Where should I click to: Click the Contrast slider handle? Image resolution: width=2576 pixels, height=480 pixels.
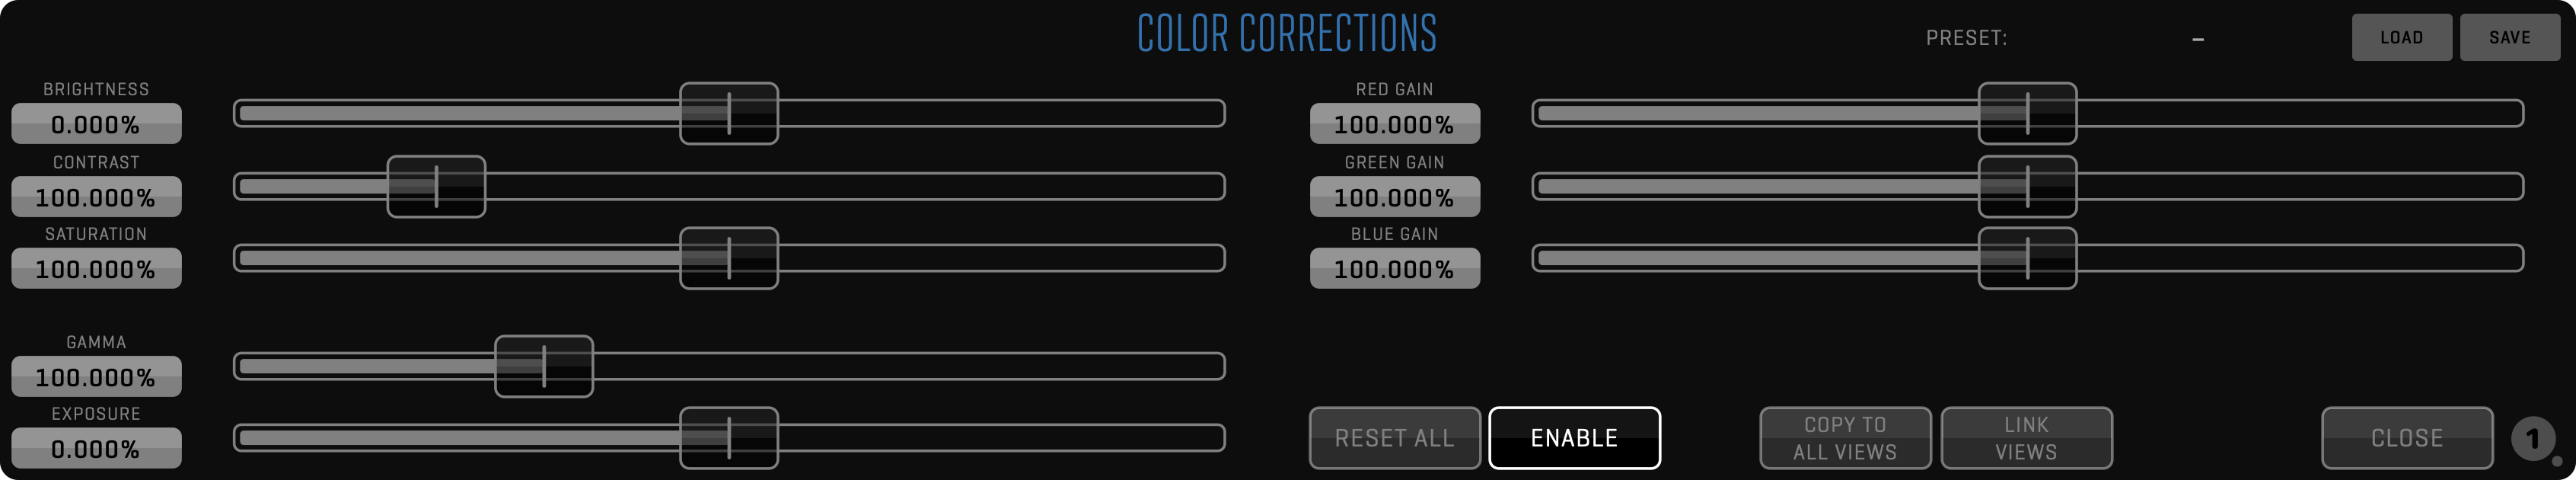(x=436, y=186)
